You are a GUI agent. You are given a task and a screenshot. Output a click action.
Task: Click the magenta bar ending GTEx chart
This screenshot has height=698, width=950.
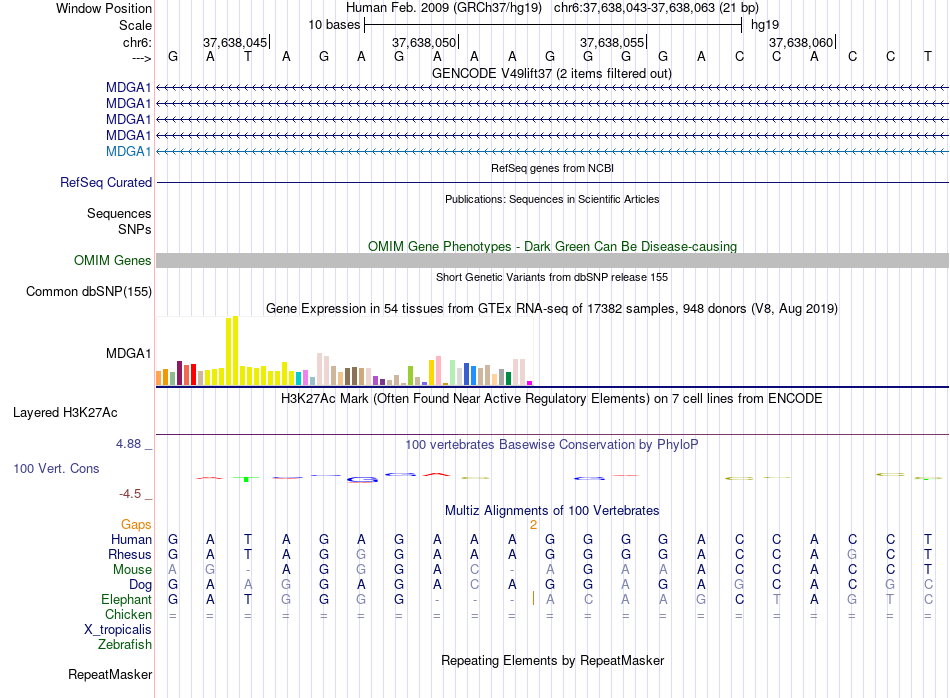(x=530, y=383)
